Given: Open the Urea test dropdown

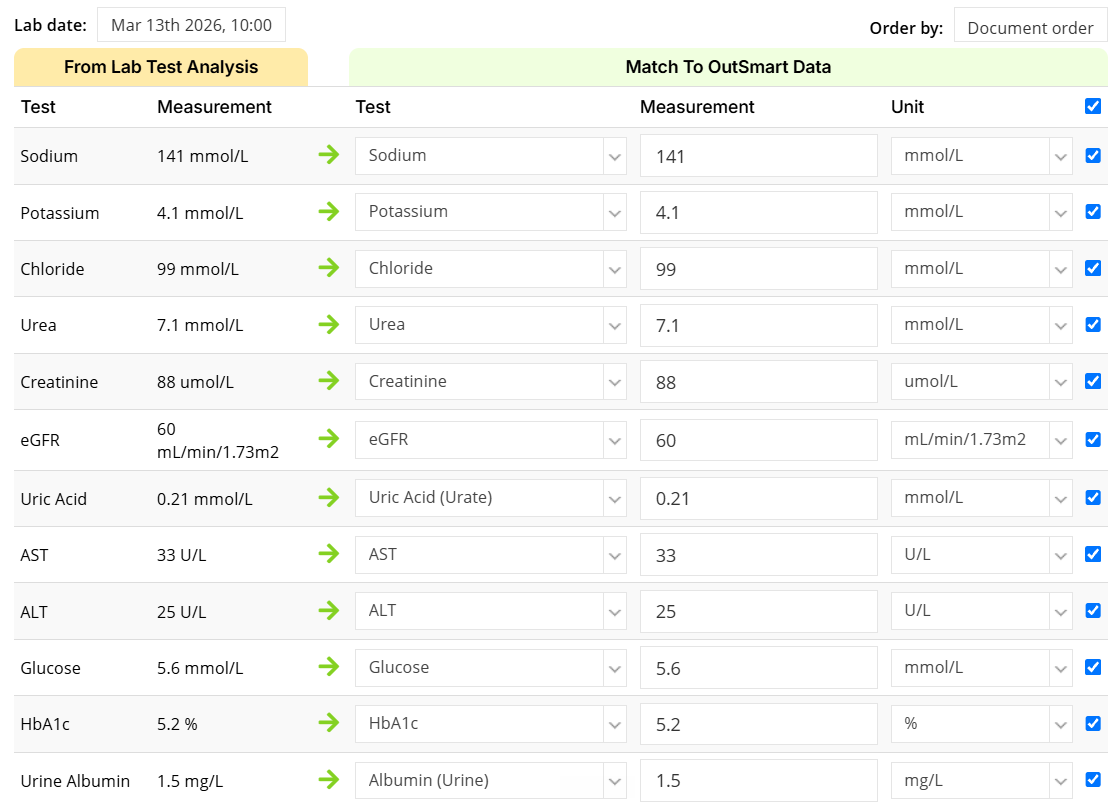Looking at the screenshot, I should coord(490,325).
